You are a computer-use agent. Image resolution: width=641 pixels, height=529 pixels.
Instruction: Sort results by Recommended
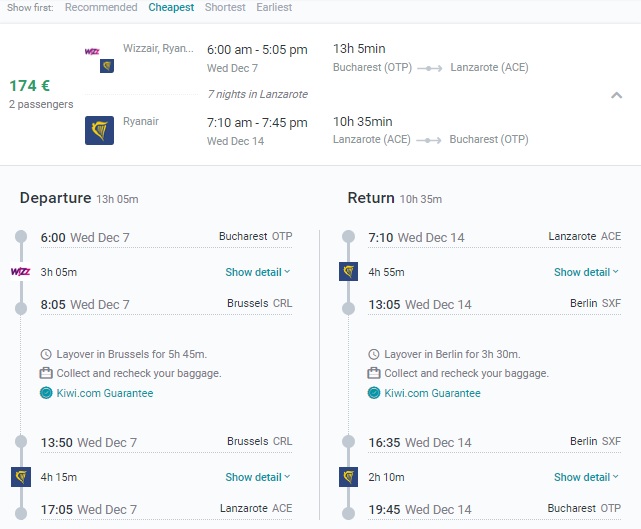tap(101, 8)
